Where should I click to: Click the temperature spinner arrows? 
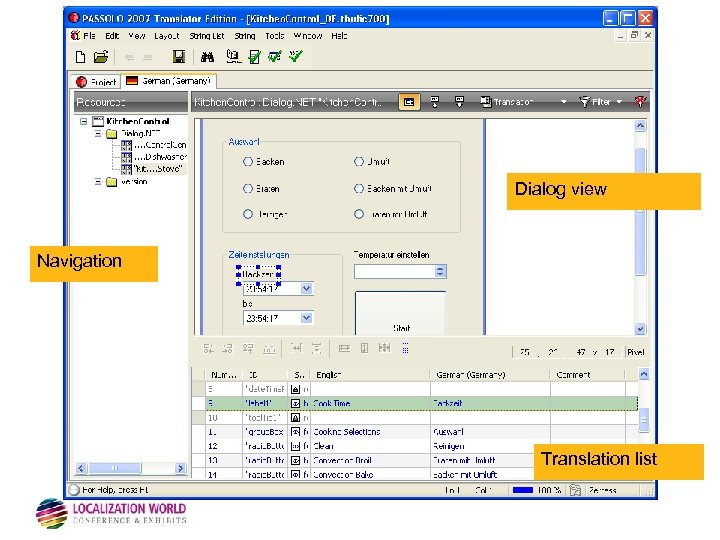tap(440, 271)
